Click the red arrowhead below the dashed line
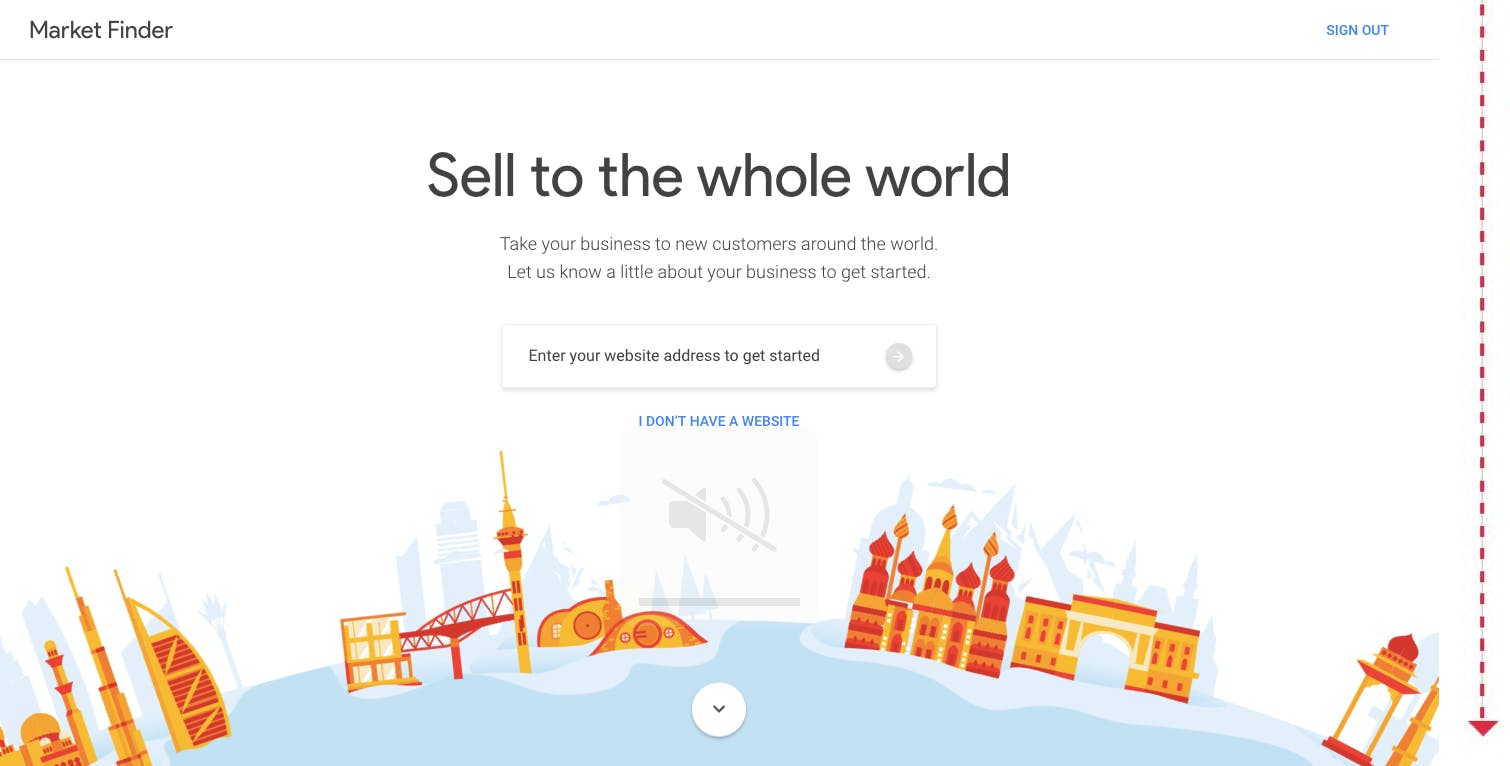Viewport: 1510px width, 766px height. tap(1483, 728)
